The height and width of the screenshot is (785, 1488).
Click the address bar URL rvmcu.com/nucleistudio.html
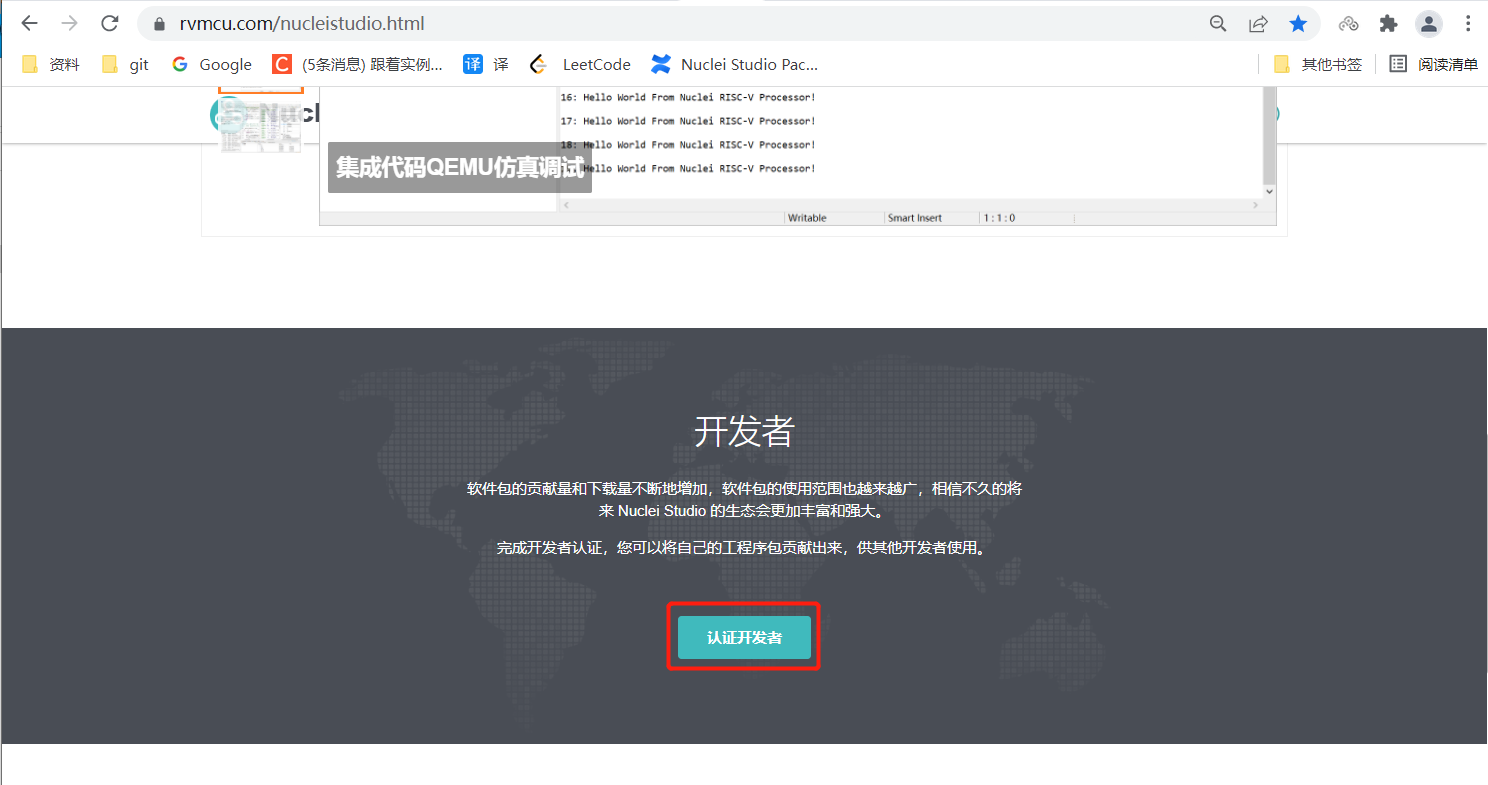click(302, 23)
